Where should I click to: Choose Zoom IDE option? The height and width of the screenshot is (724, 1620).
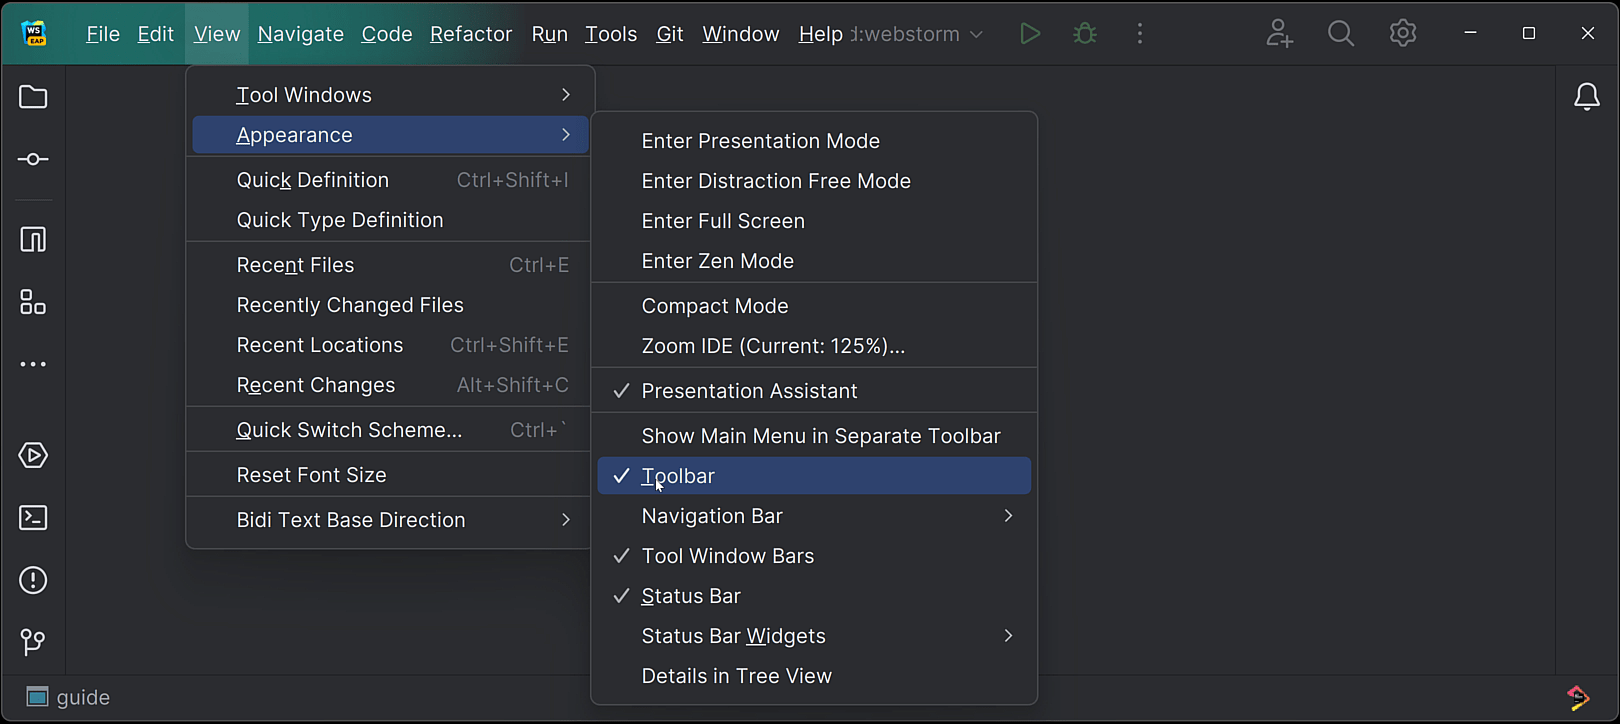coord(772,346)
